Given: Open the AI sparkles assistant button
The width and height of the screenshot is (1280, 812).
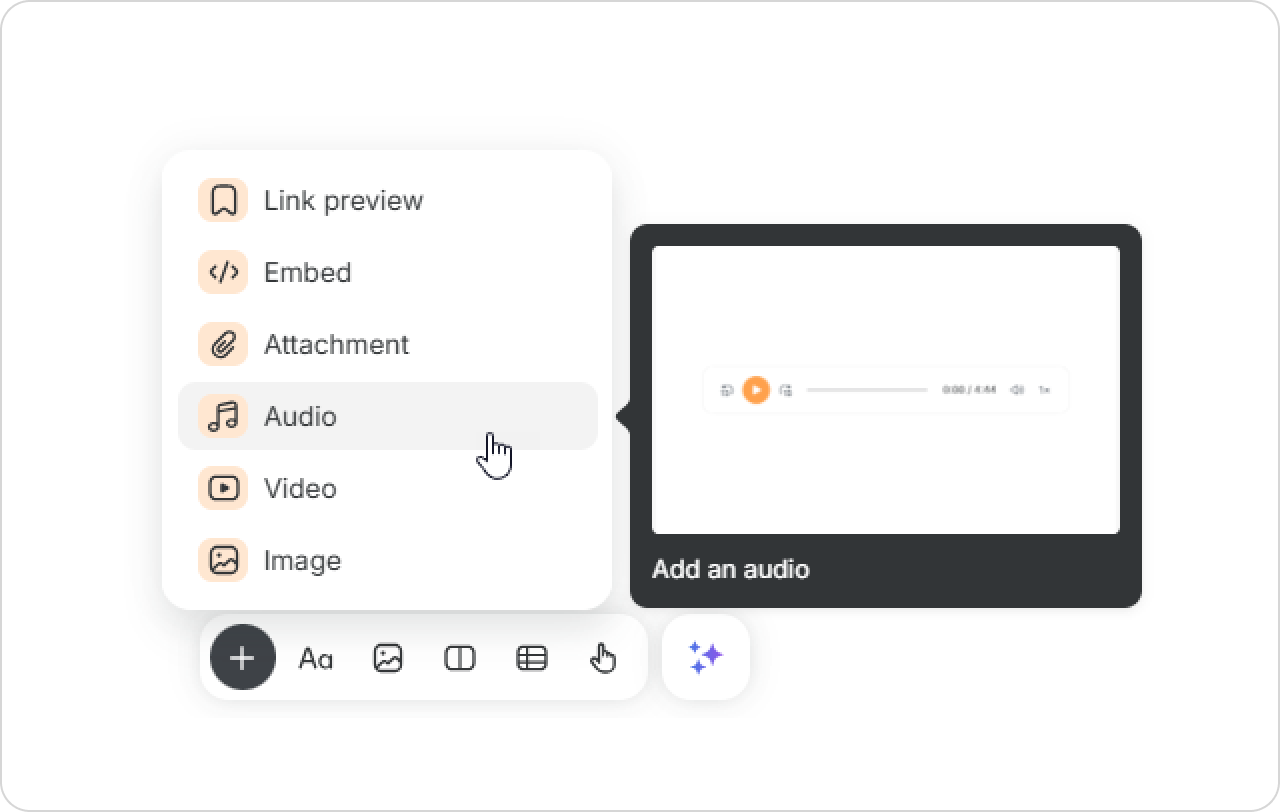Looking at the screenshot, I should [706, 657].
